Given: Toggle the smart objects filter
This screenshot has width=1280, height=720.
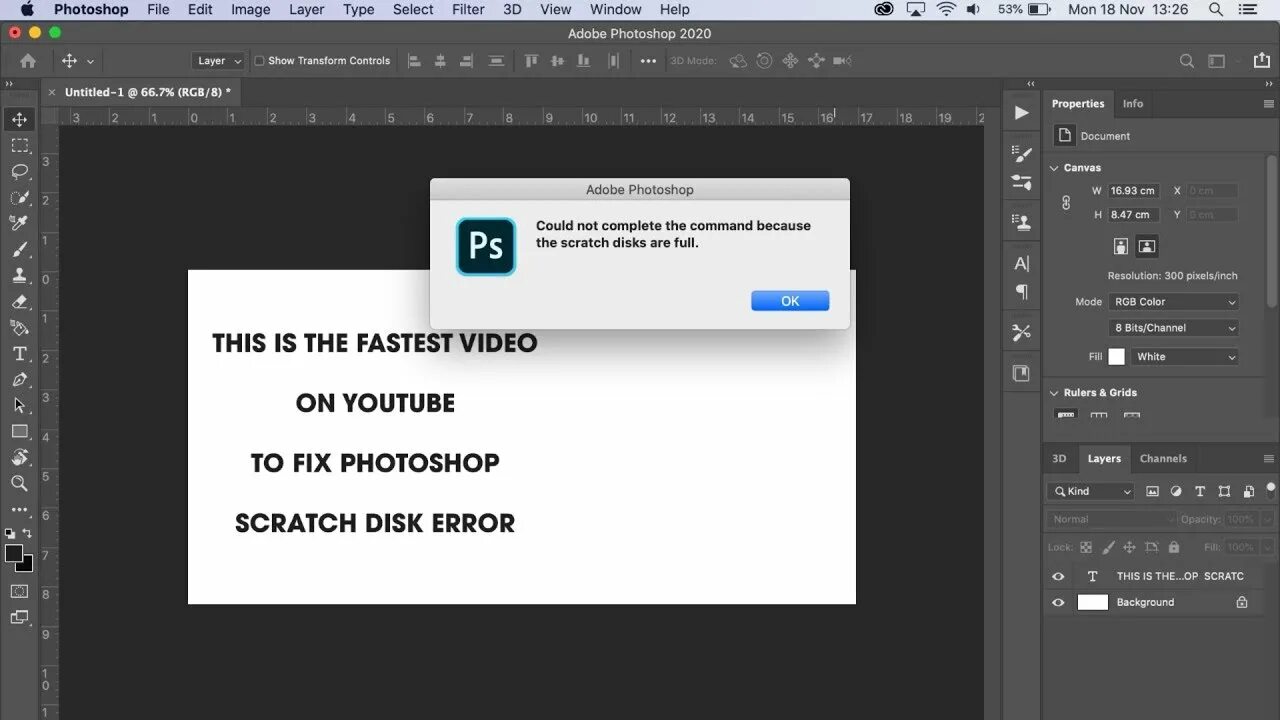Looking at the screenshot, I should pos(1248,491).
